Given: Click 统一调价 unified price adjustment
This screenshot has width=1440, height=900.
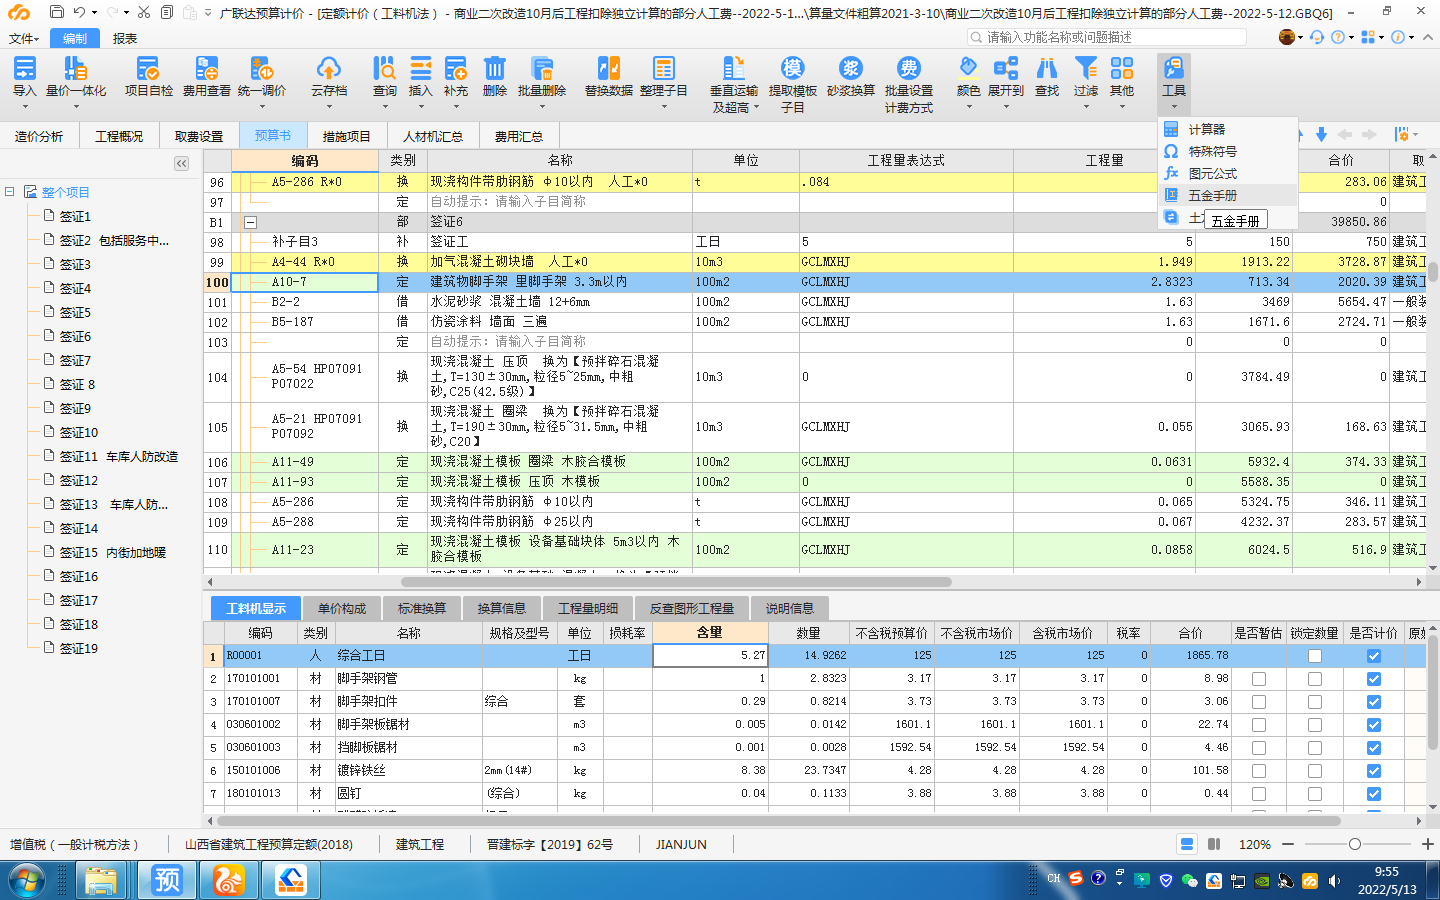Looking at the screenshot, I should click(x=262, y=77).
